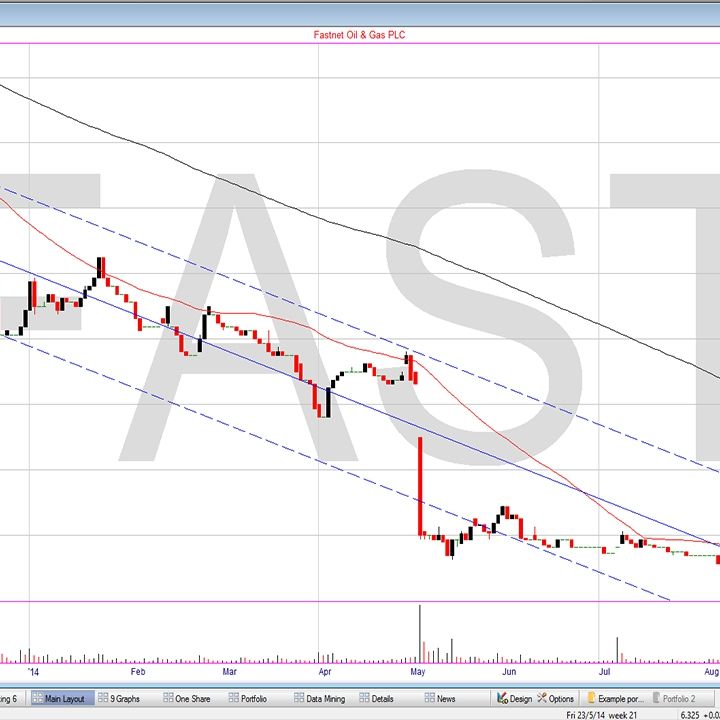The width and height of the screenshot is (720, 720).
Task: Open the Data Mining tab
Action: pyautogui.click(x=320, y=698)
